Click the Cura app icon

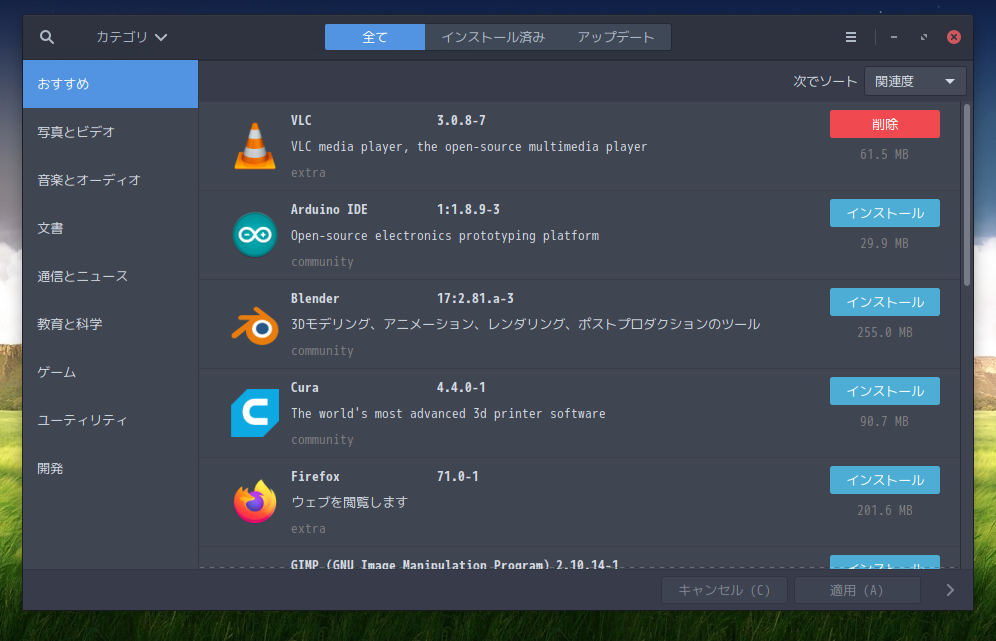pyautogui.click(x=255, y=413)
